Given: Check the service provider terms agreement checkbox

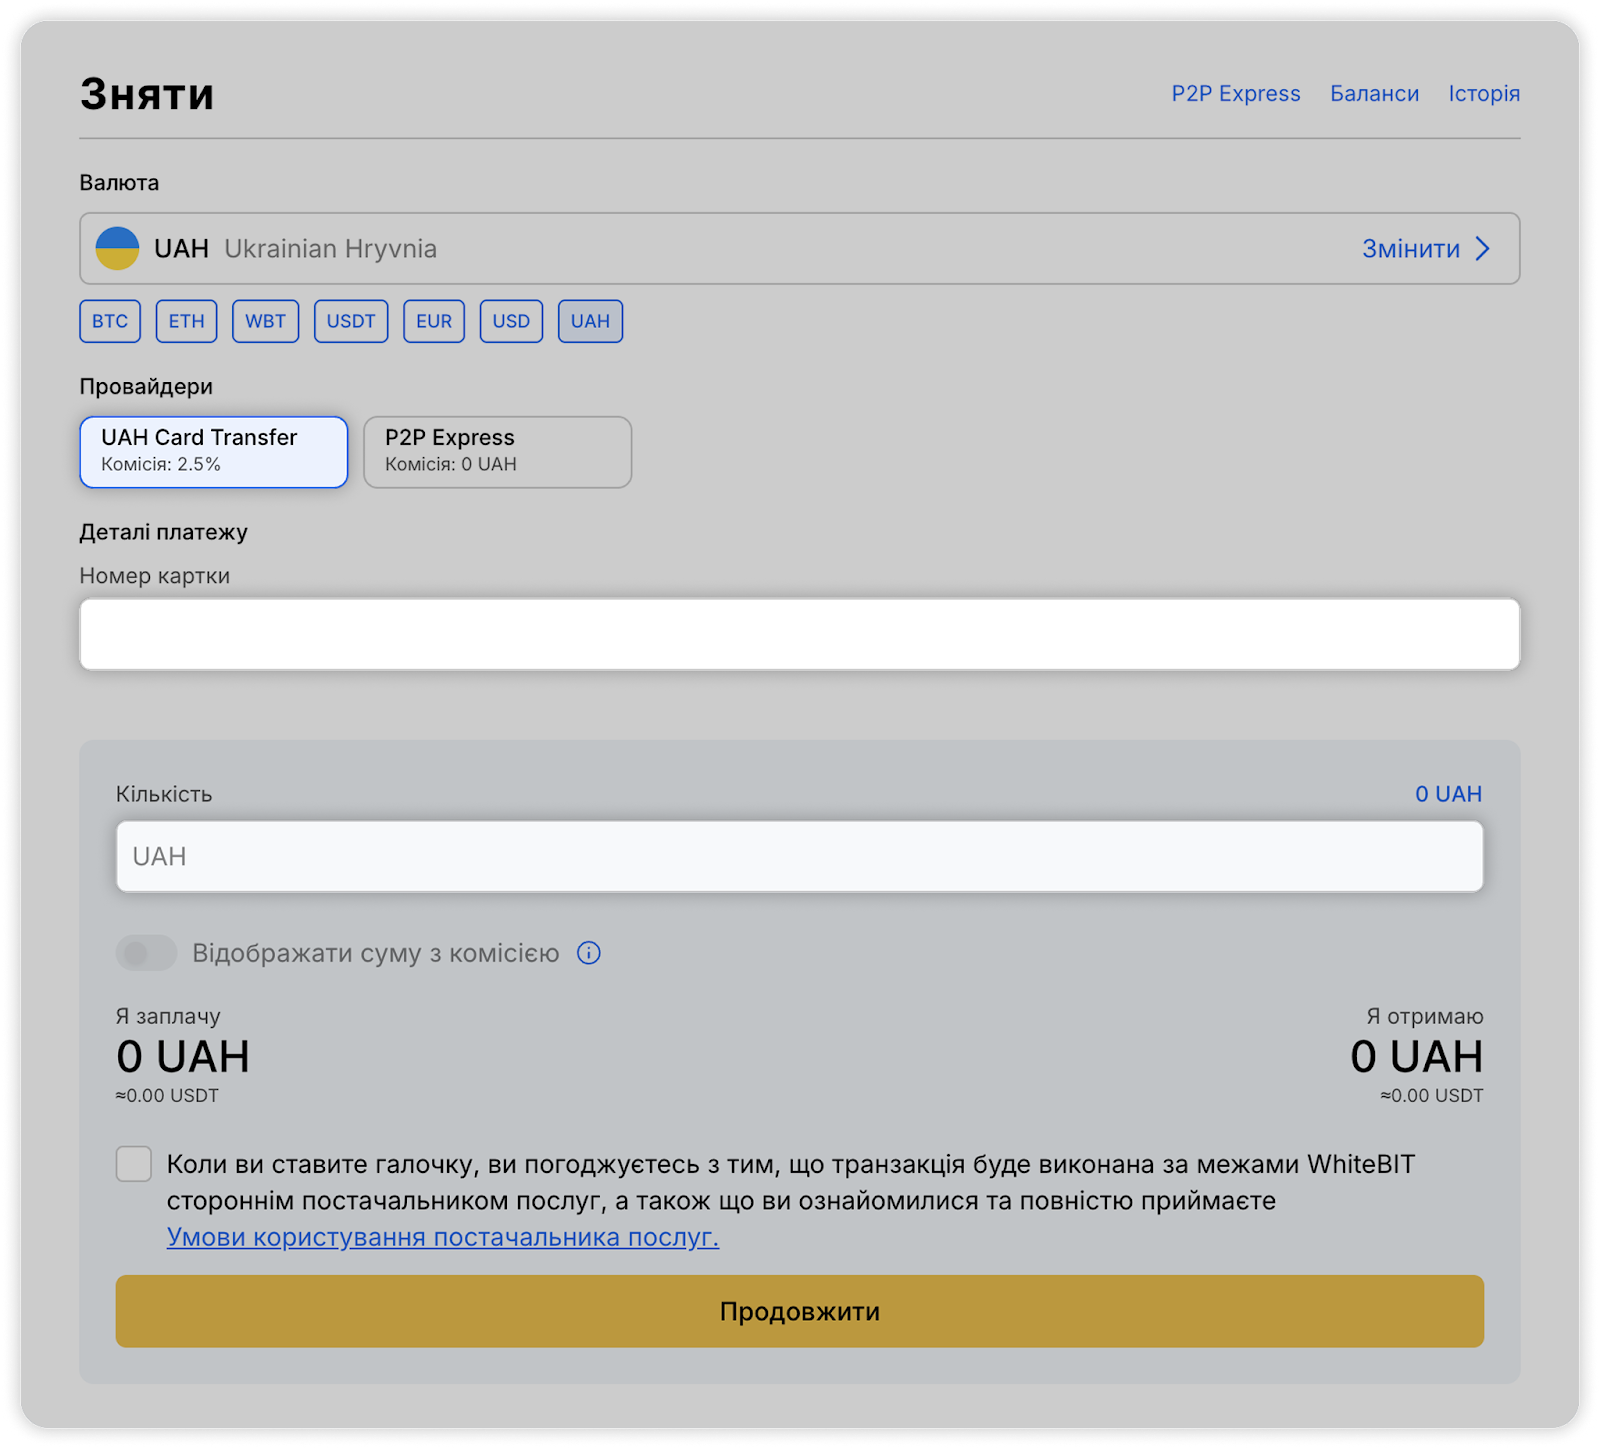Looking at the screenshot, I should [x=134, y=1164].
